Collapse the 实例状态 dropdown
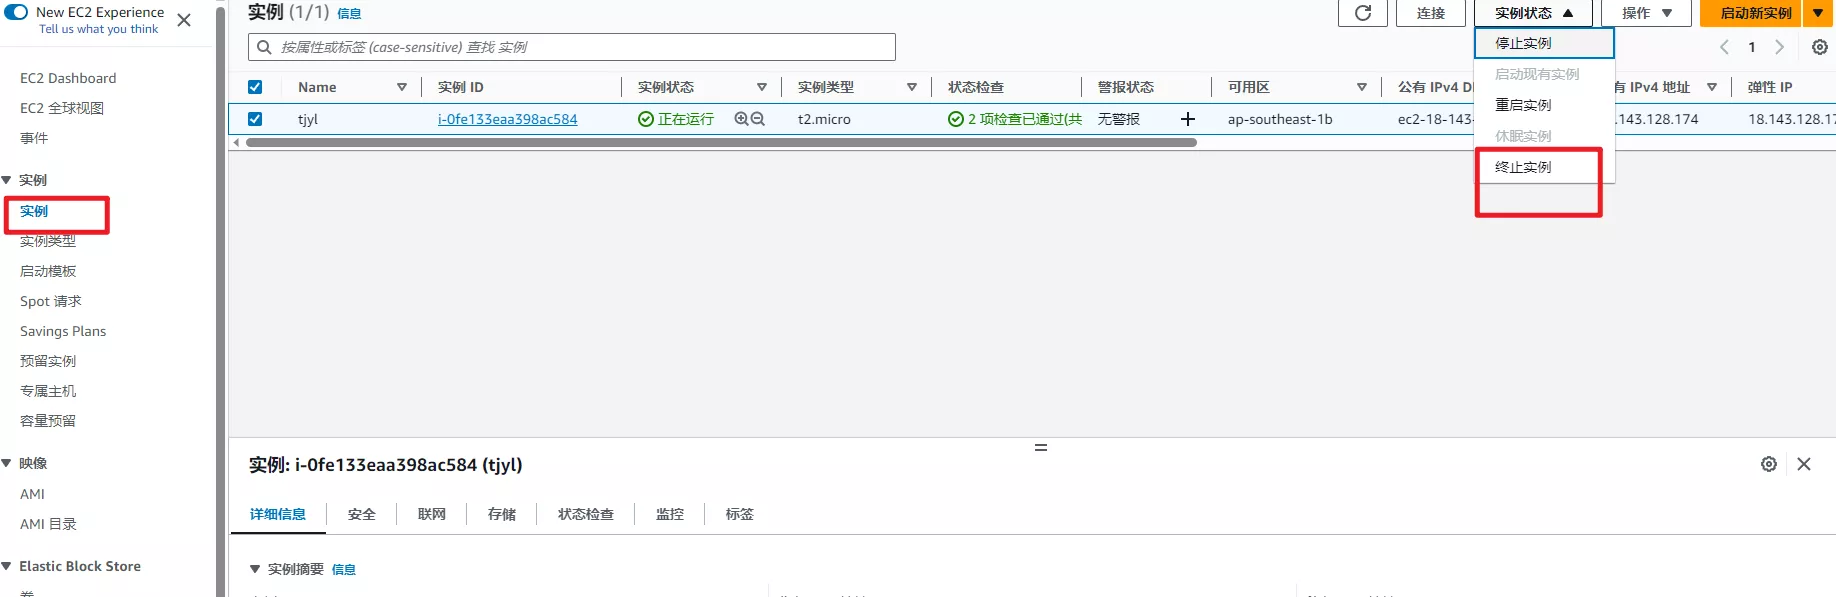This screenshot has width=1836, height=597. click(1533, 13)
